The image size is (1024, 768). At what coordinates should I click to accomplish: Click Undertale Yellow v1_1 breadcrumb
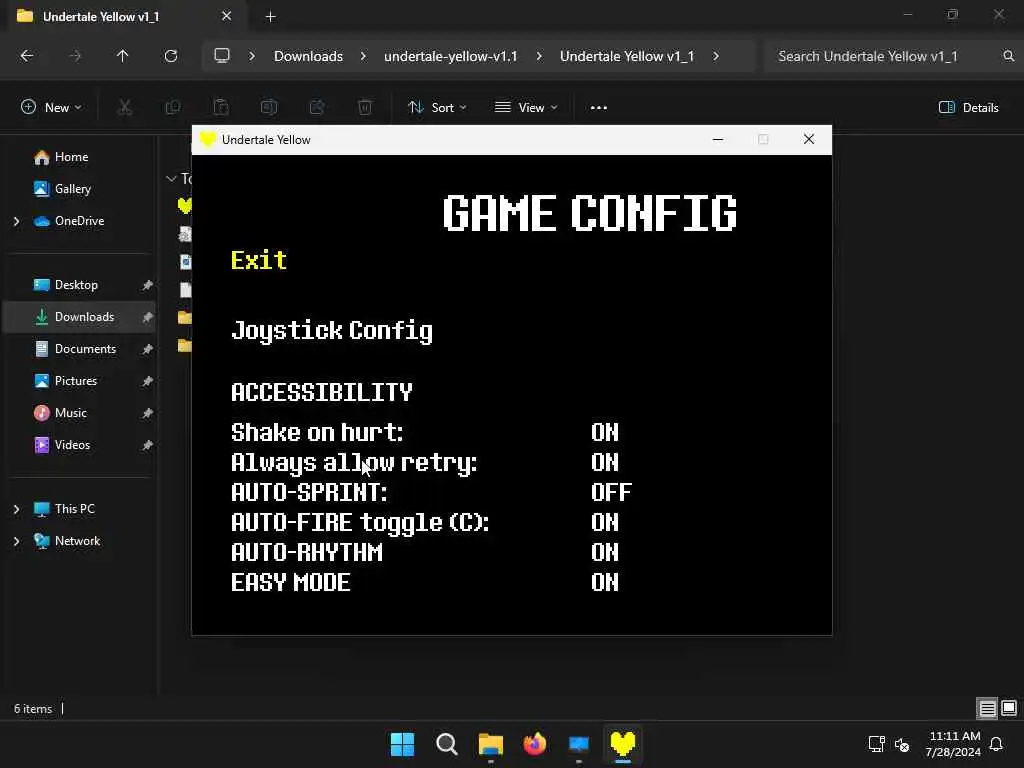click(x=627, y=56)
